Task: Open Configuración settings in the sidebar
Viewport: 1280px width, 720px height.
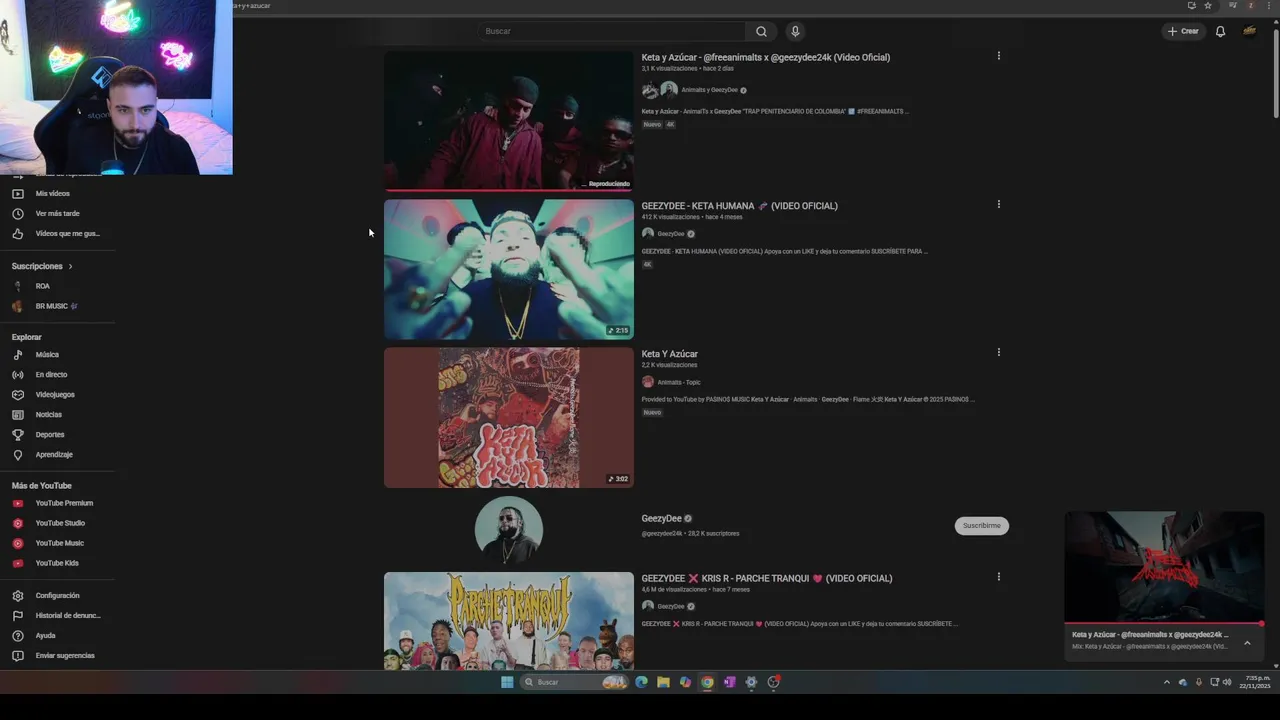Action: 56,595
